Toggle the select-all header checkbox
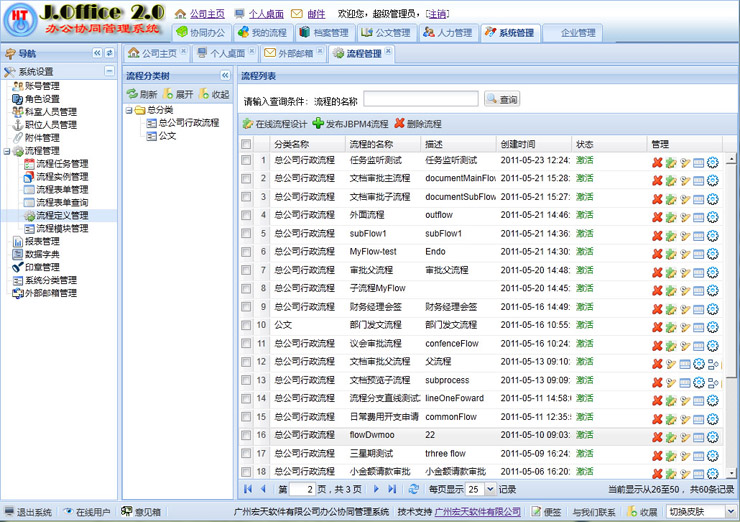This screenshot has height=522, width=740. pos(247,145)
